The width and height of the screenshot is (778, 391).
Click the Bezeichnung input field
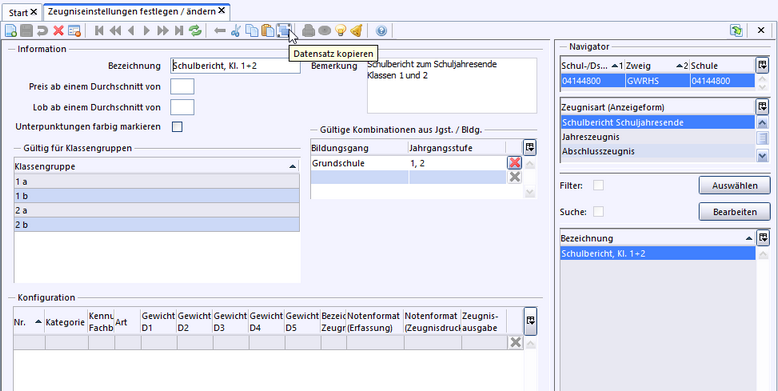[x=235, y=66]
